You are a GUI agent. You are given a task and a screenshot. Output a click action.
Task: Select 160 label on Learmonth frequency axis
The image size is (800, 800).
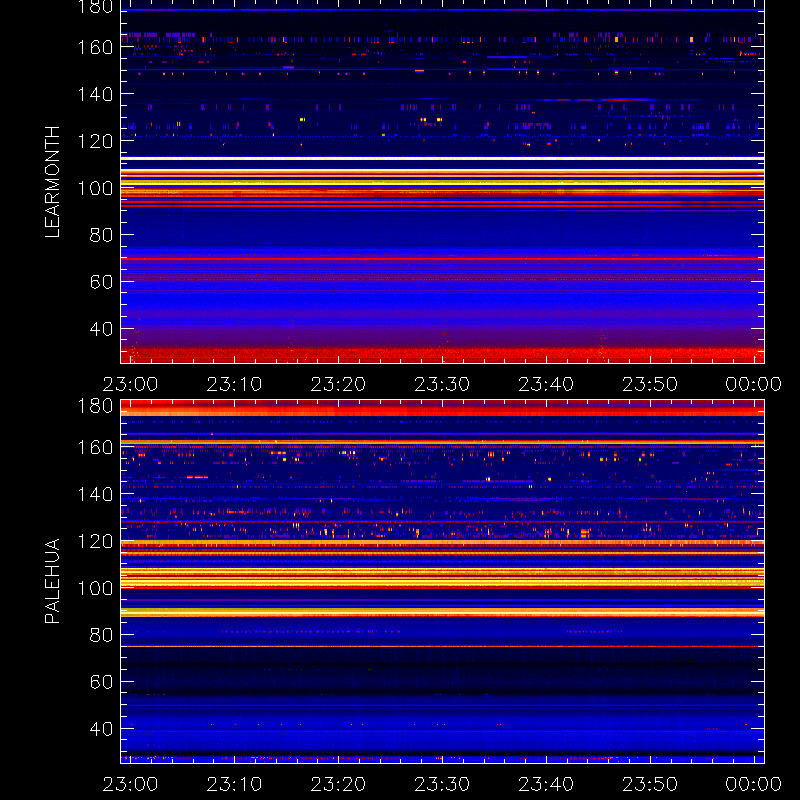(x=95, y=47)
